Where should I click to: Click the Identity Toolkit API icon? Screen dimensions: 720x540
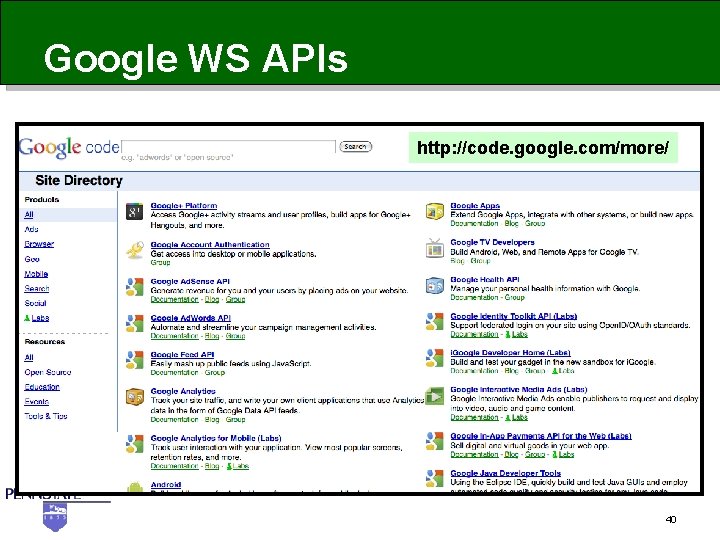tap(434, 321)
